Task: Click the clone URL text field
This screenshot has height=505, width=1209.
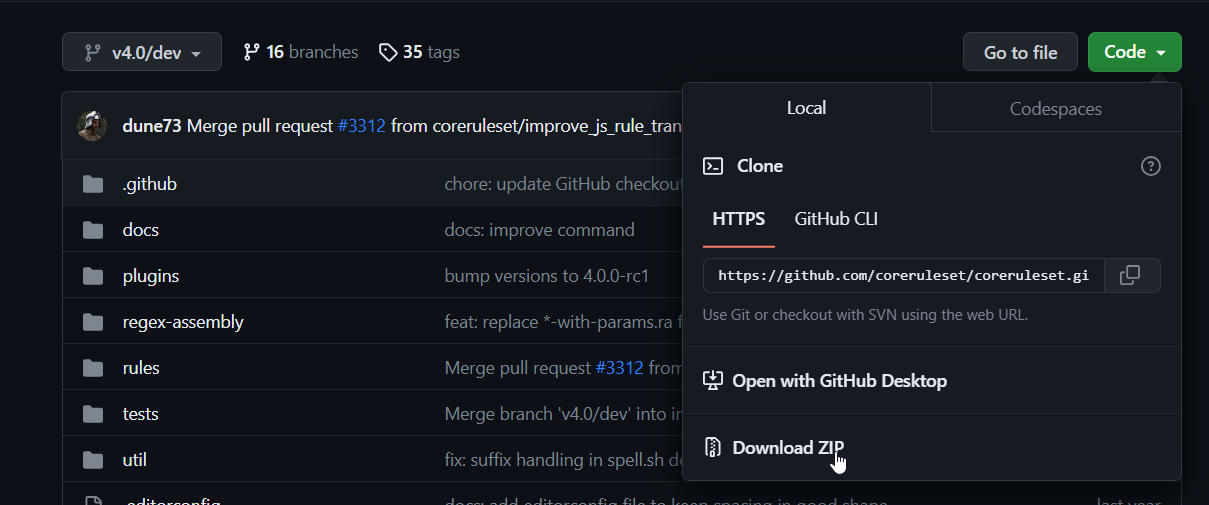Action: (x=903, y=275)
